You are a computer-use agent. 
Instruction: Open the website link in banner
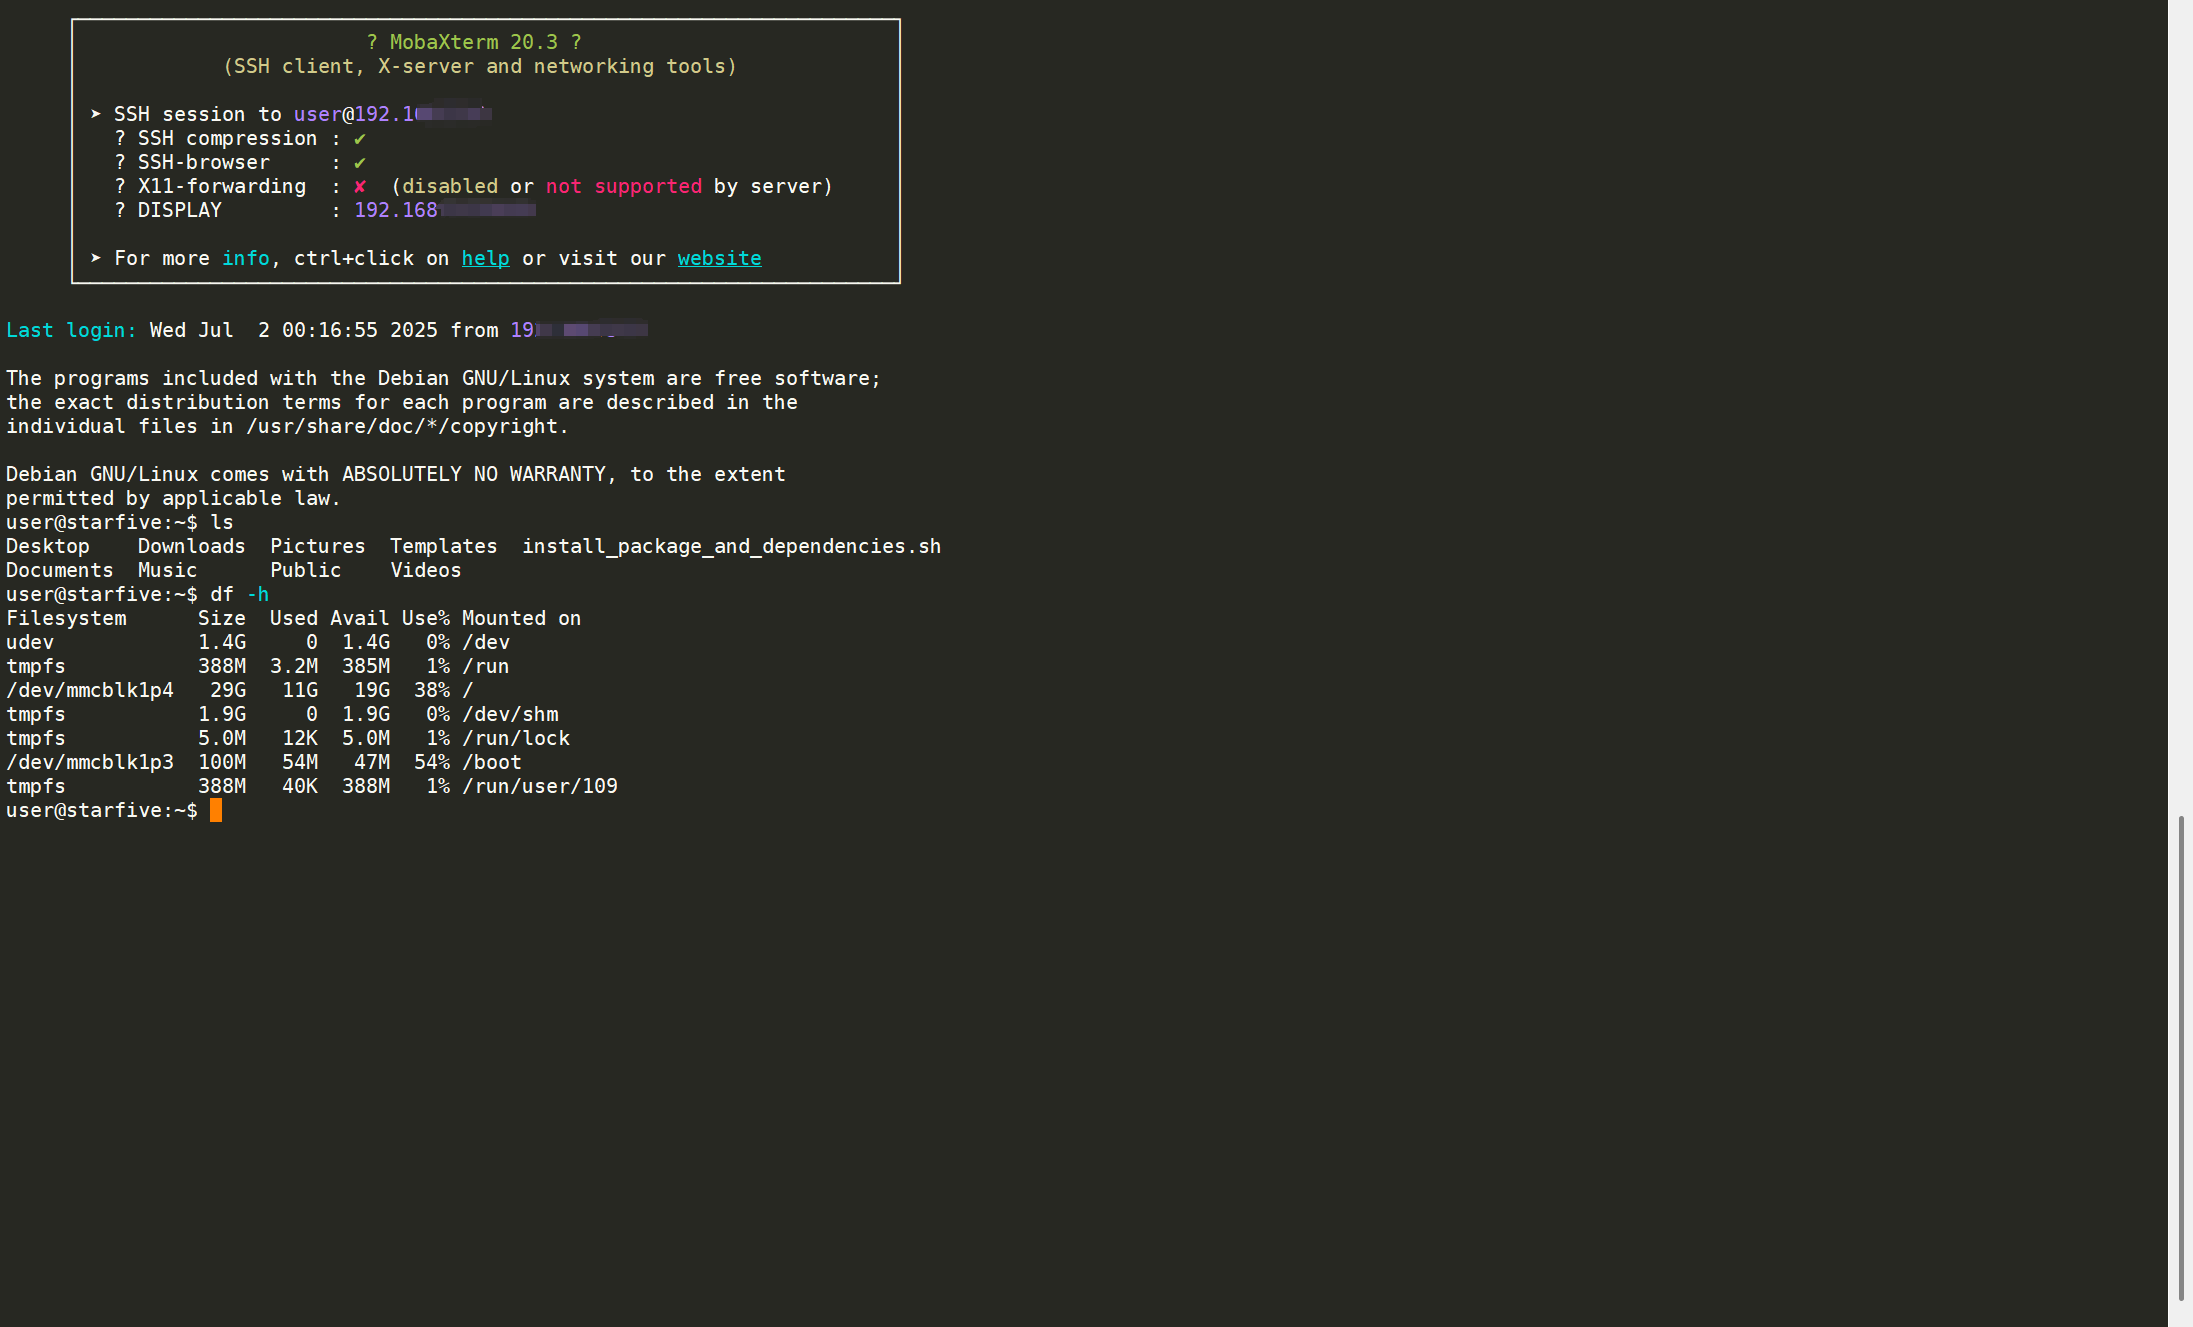[719, 259]
